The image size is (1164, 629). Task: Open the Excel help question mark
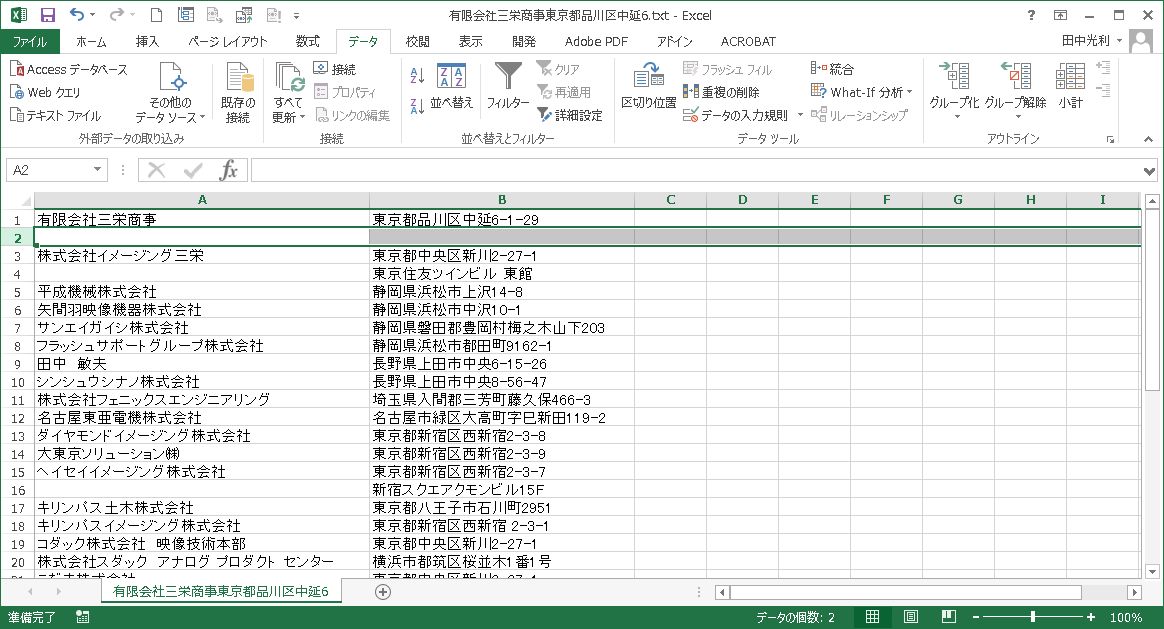1031,15
